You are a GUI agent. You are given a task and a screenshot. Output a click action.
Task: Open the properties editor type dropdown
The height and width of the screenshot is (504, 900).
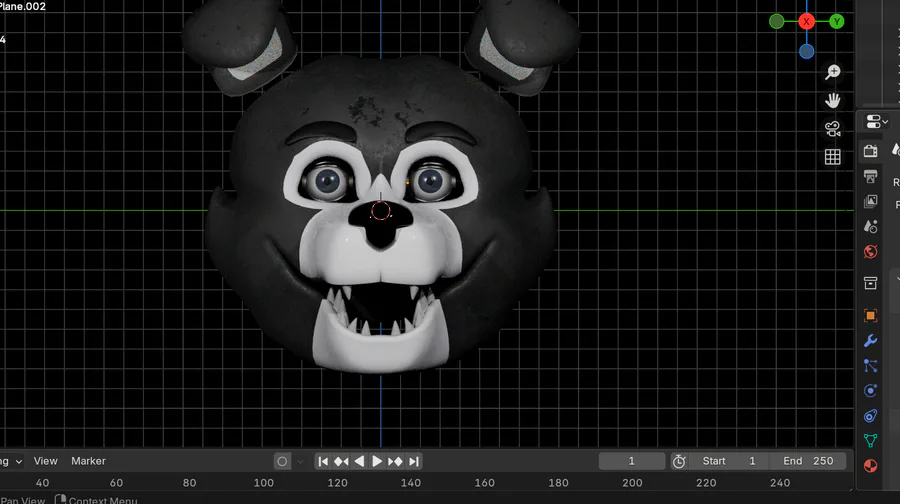pos(876,122)
